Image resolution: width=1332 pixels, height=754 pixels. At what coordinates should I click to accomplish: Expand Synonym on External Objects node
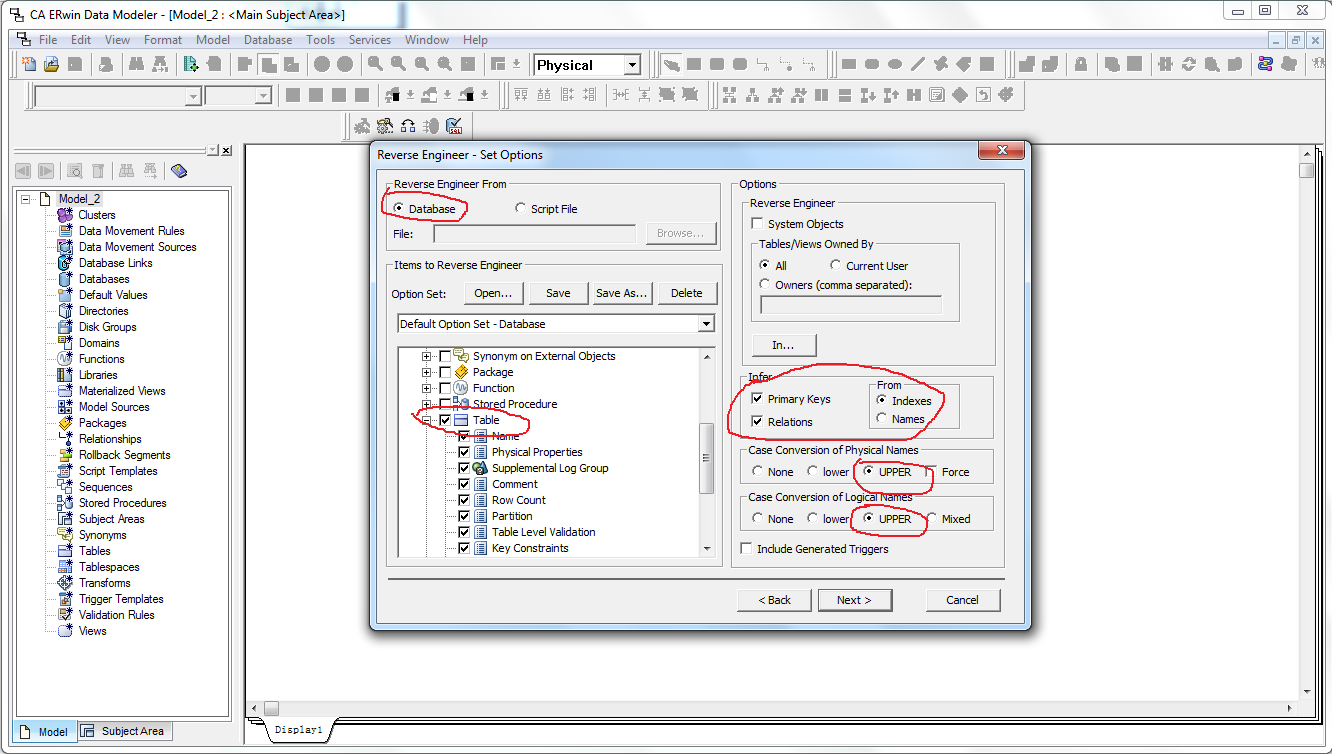point(427,356)
